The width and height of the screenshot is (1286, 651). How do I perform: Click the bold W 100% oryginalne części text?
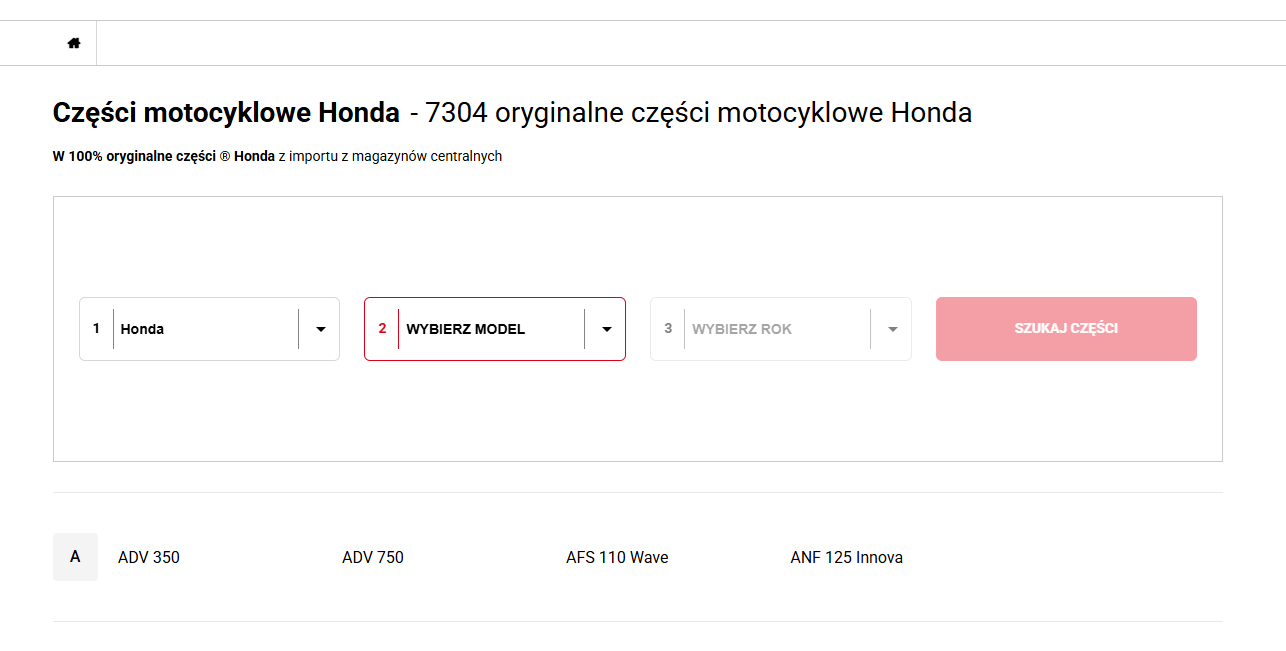(163, 156)
